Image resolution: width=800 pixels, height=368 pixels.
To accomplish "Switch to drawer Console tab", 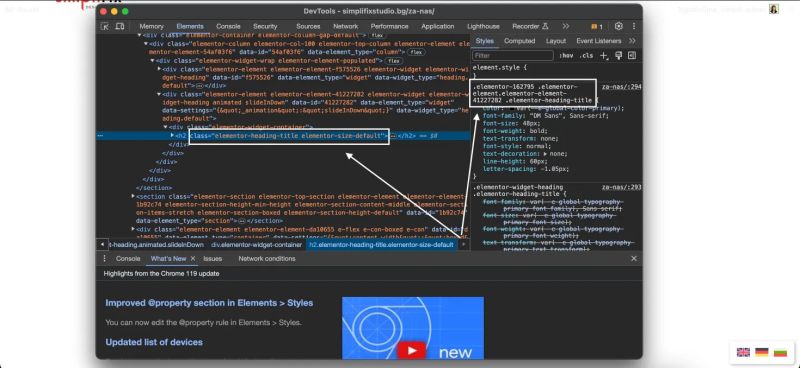I will 128,259.
